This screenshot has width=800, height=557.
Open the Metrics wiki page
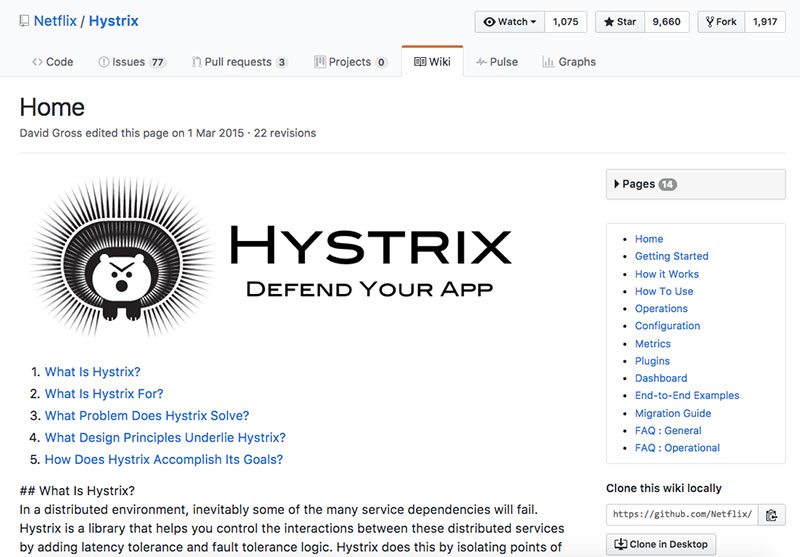pos(653,344)
